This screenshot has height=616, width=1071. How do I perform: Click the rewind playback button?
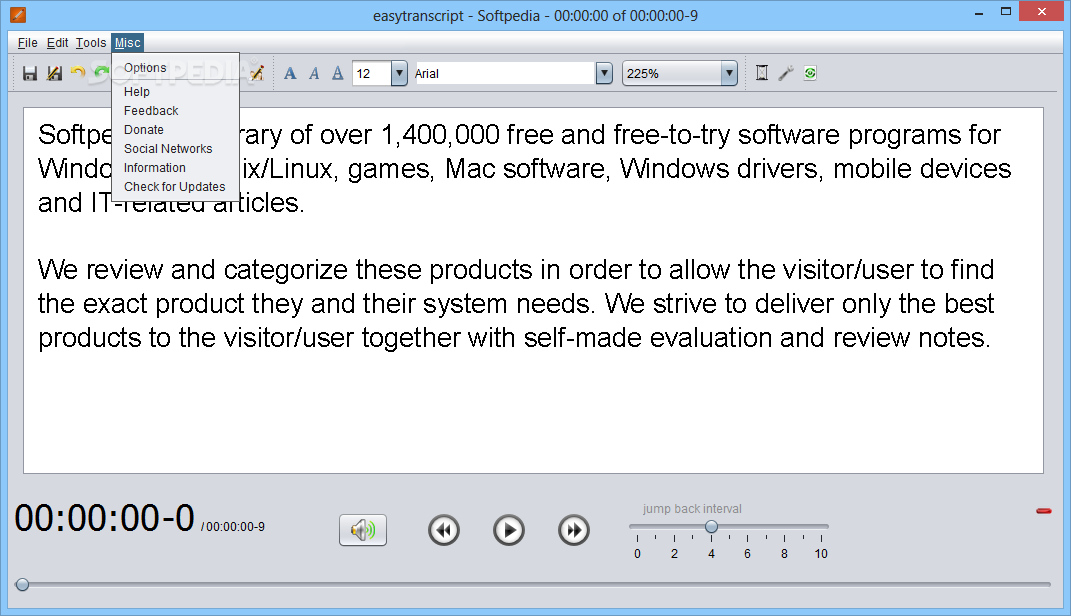[444, 530]
